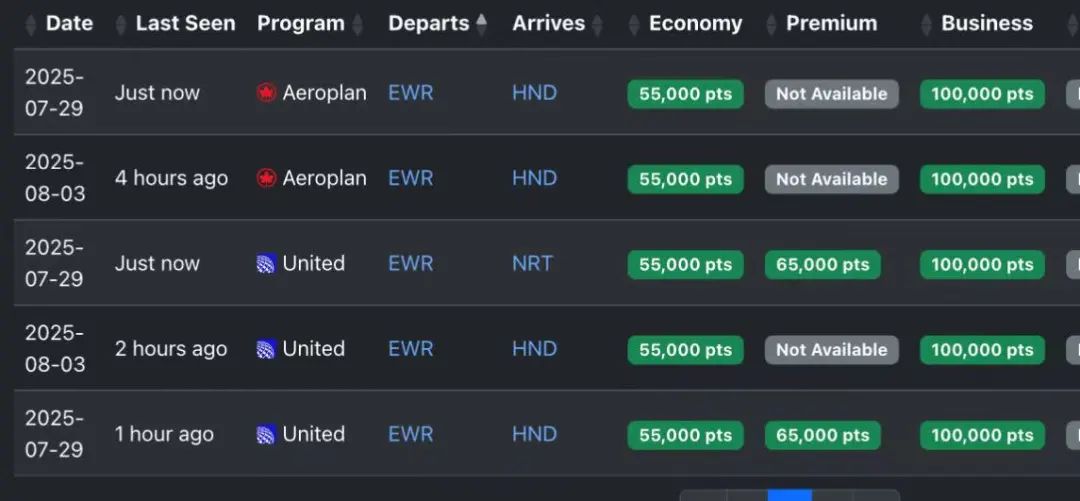The image size is (1080, 501).
Task: Select 65,000 pts Premium fare on NRT flight
Action: (x=822, y=265)
